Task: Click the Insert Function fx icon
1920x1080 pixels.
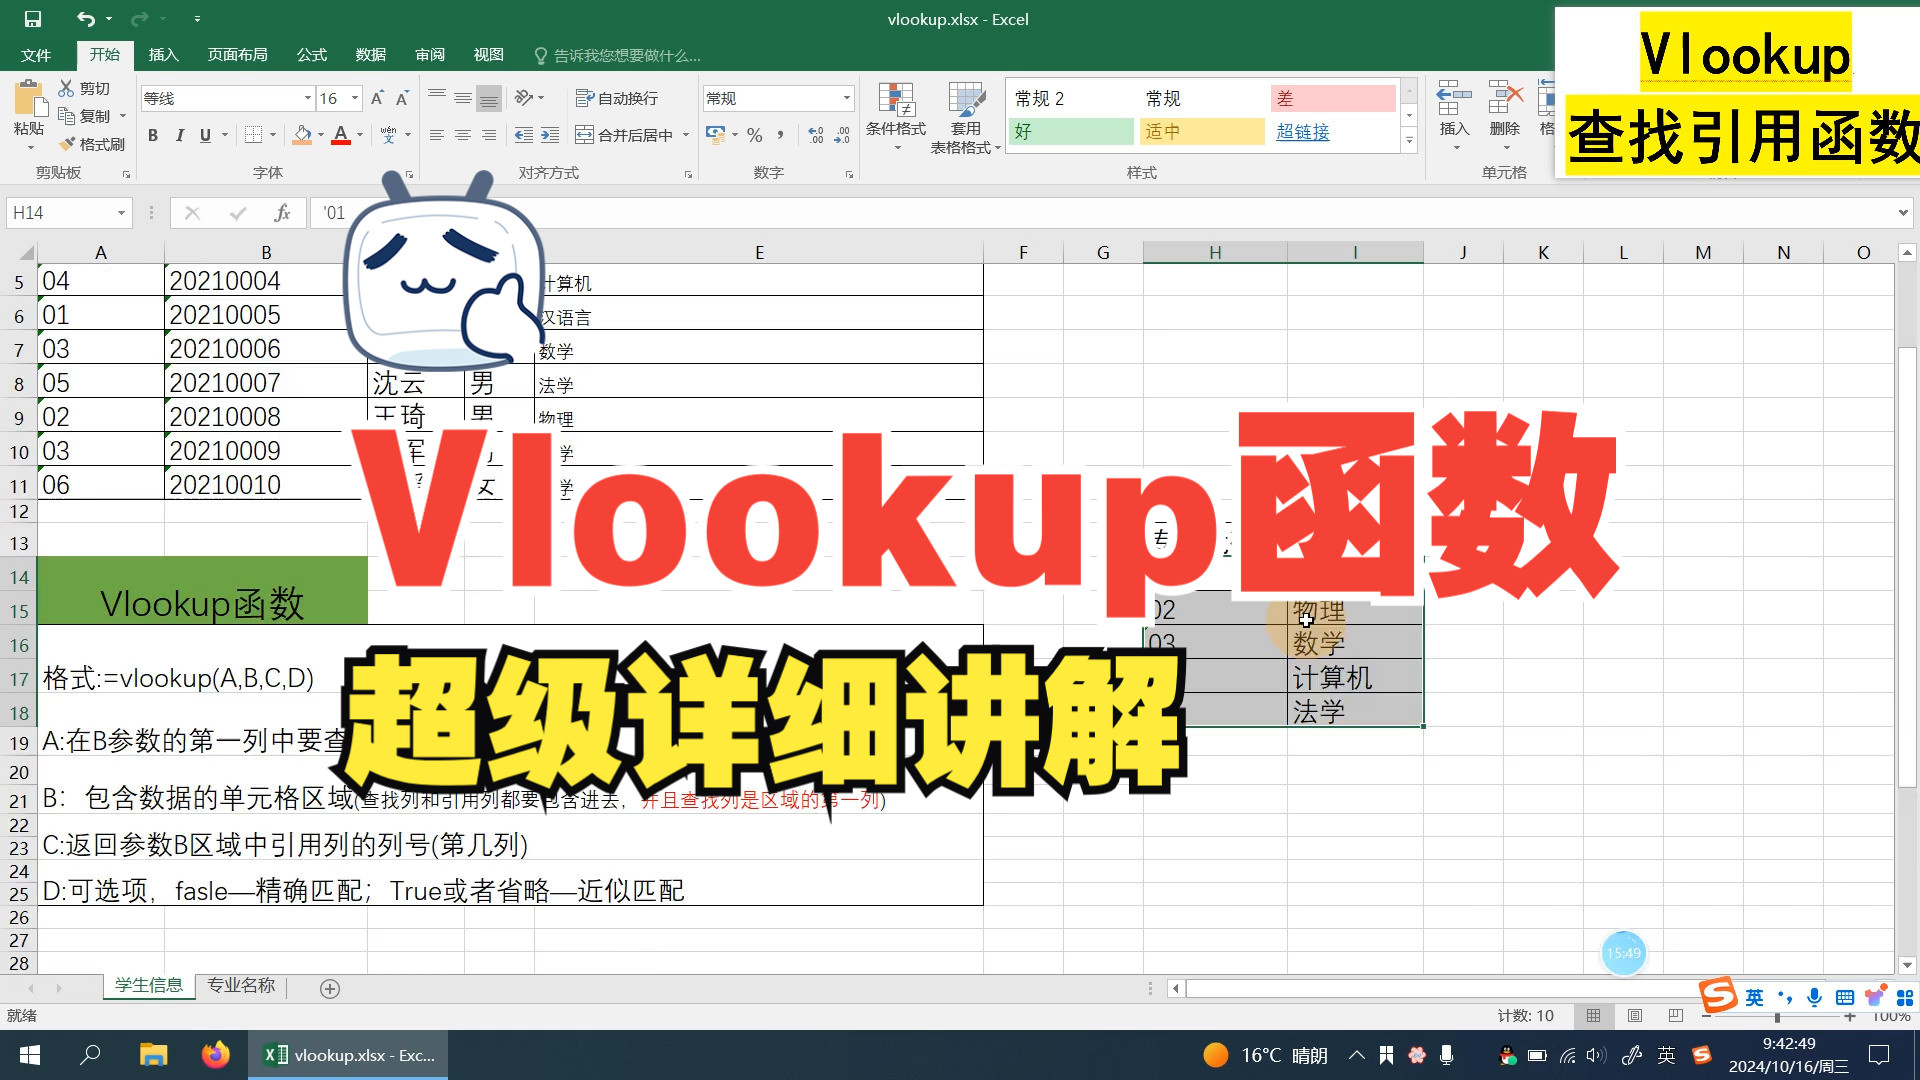Action: tap(282, 213)
